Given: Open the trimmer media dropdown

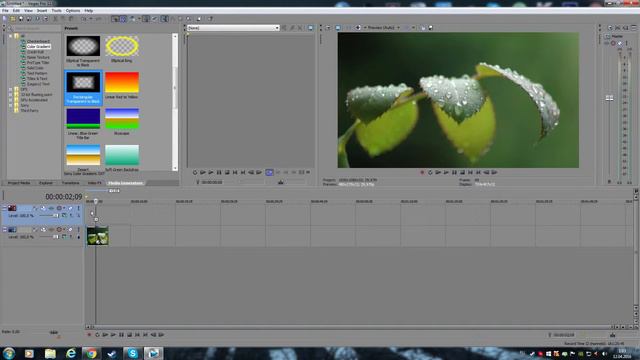Looking at the screenshot, I should pyautogui.click(x=277, y=28).
